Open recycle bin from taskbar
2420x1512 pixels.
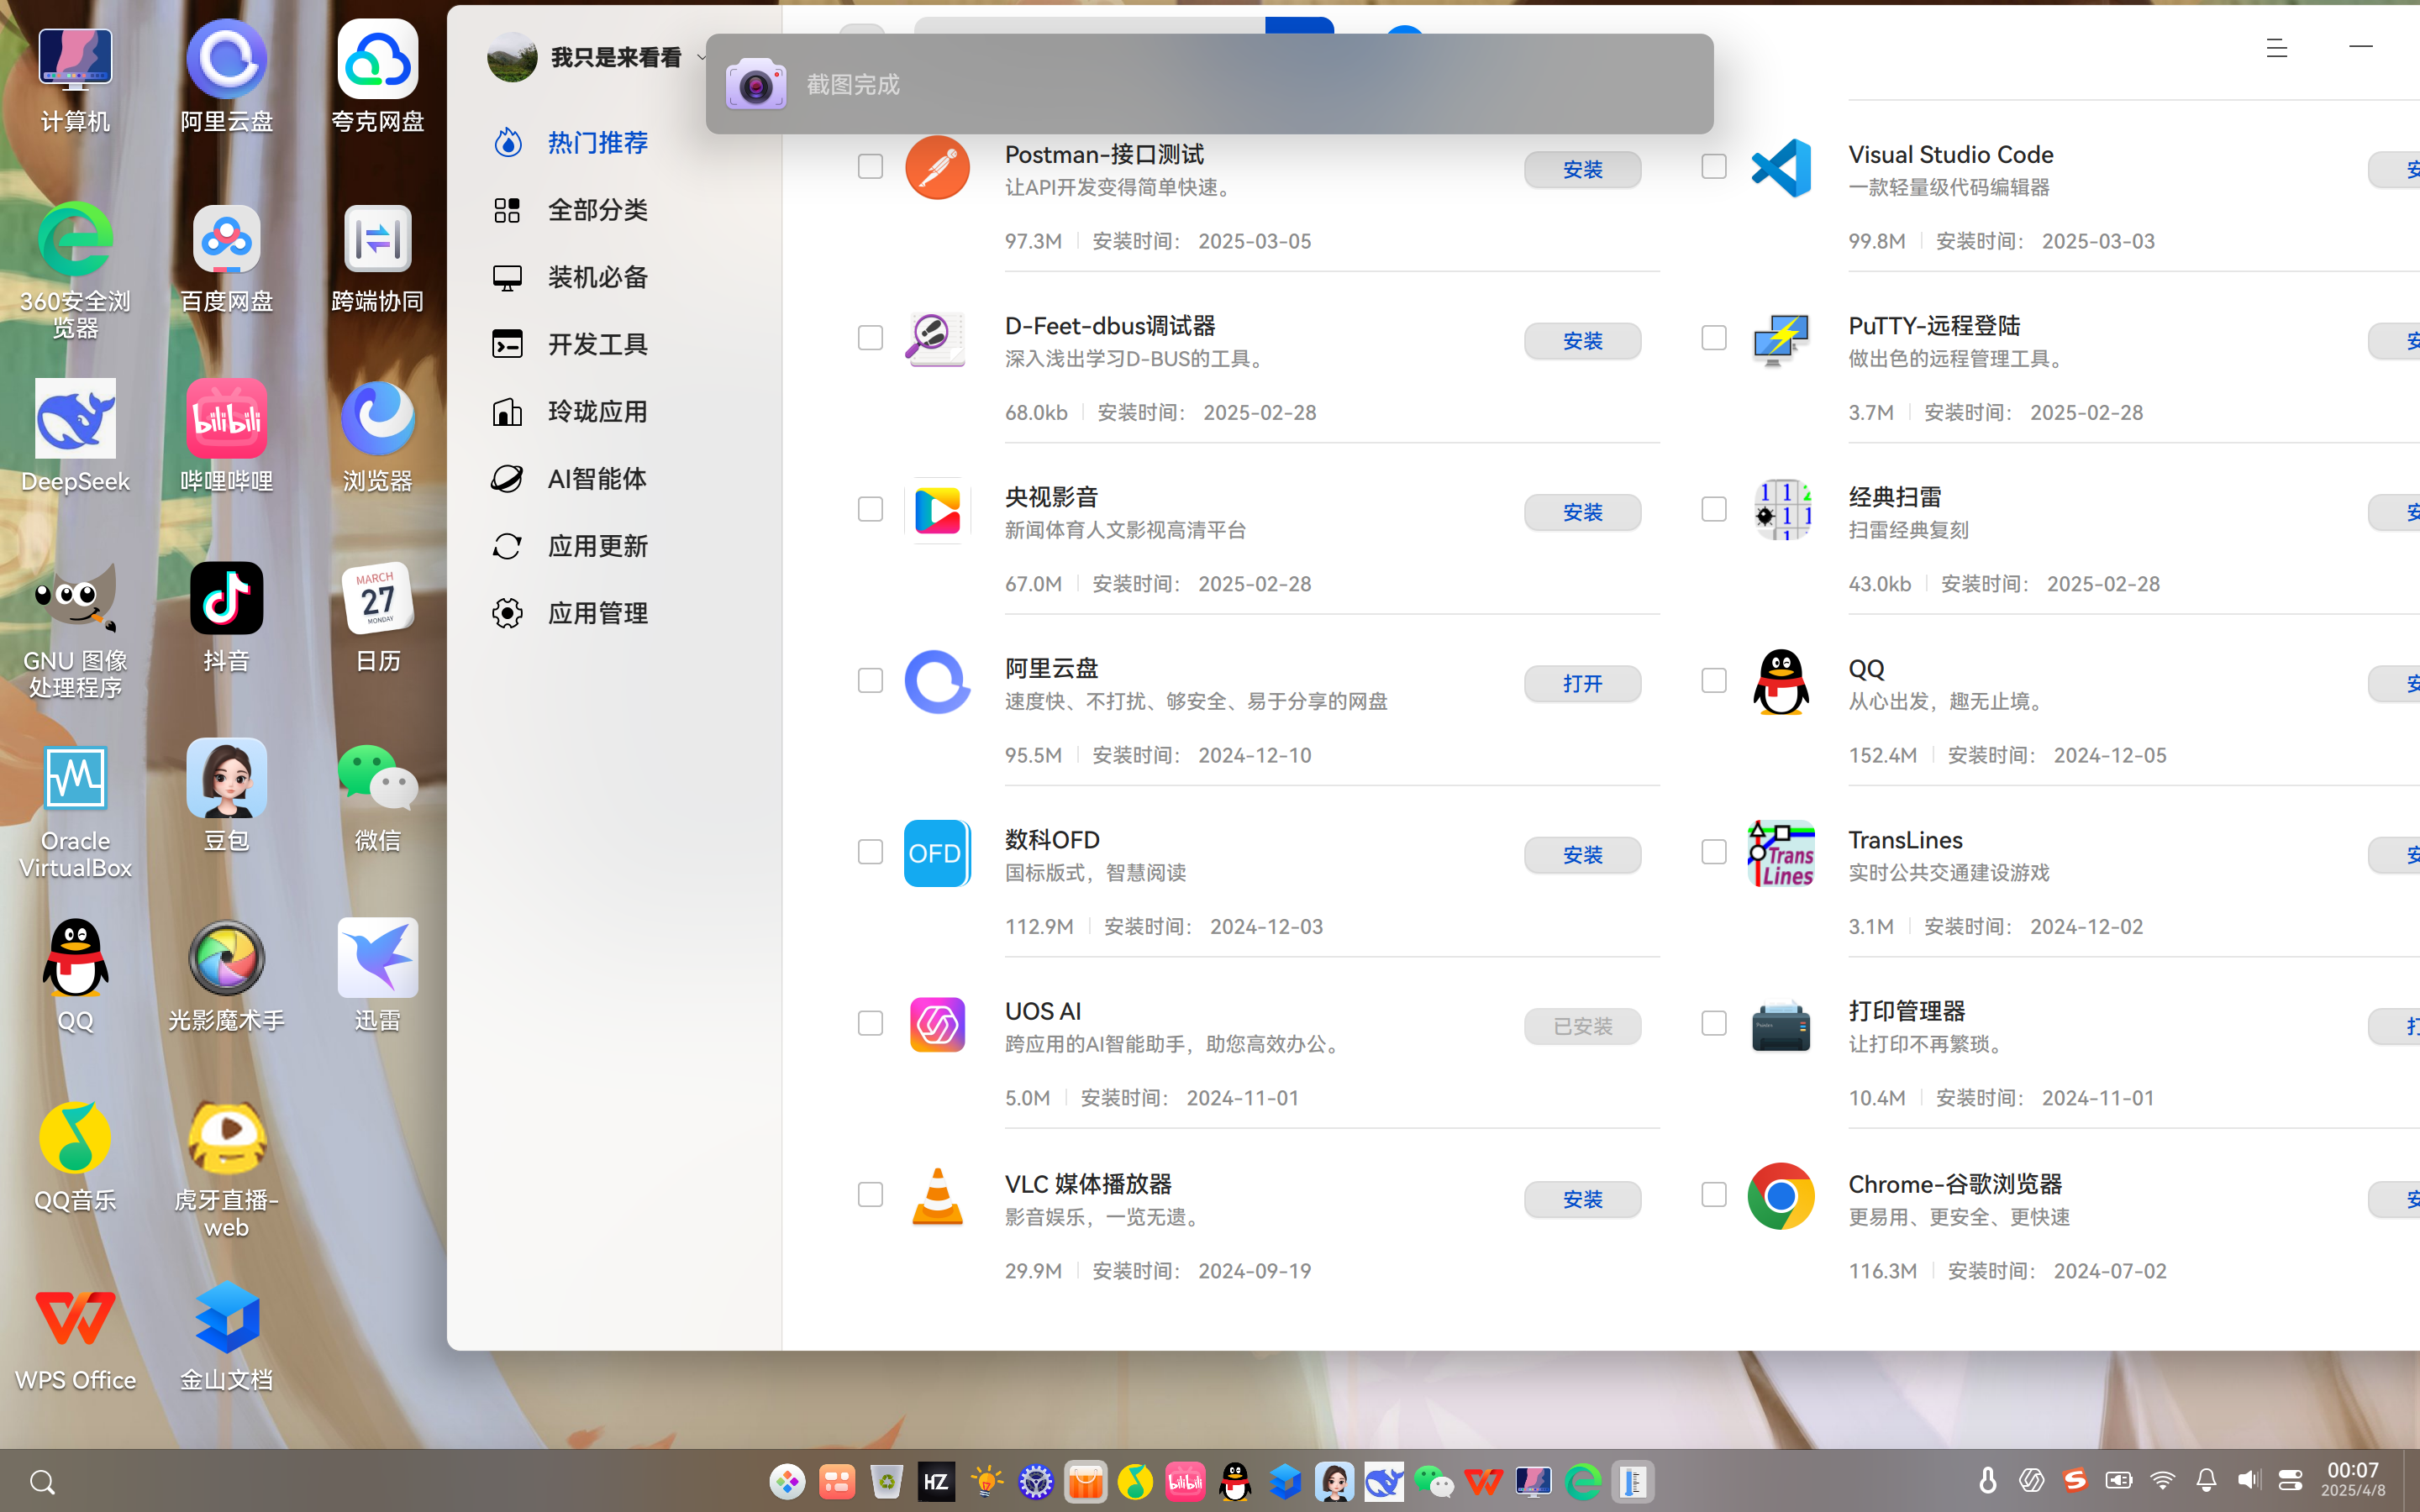[x=886, y=1482]
